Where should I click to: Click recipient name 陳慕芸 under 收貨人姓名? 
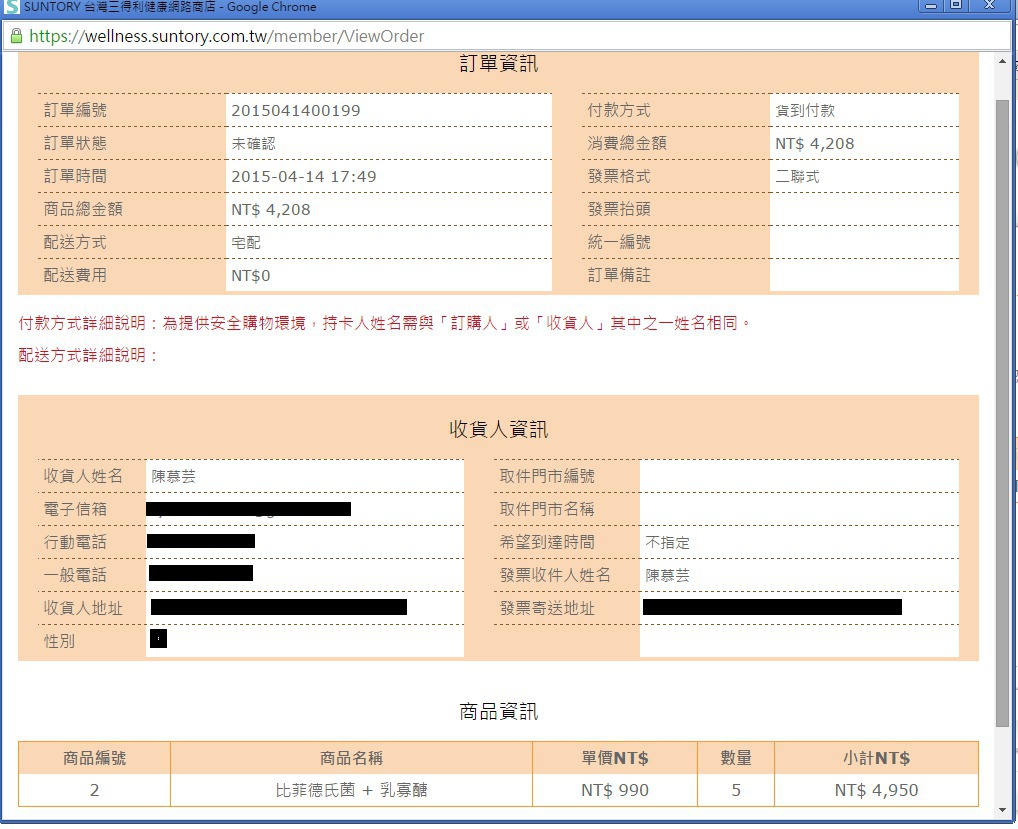(x=173, y=476)
